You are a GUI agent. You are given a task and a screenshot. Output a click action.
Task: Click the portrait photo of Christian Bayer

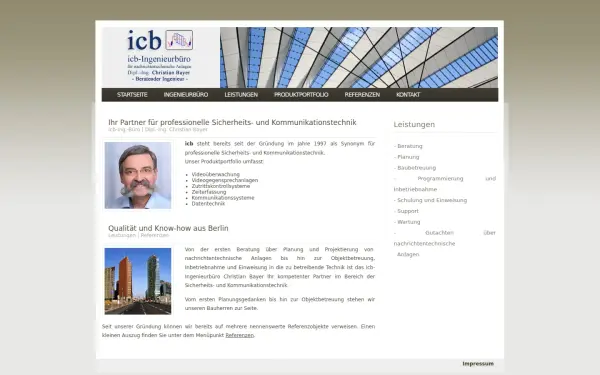pyautogui.click(x=138, y=175)
